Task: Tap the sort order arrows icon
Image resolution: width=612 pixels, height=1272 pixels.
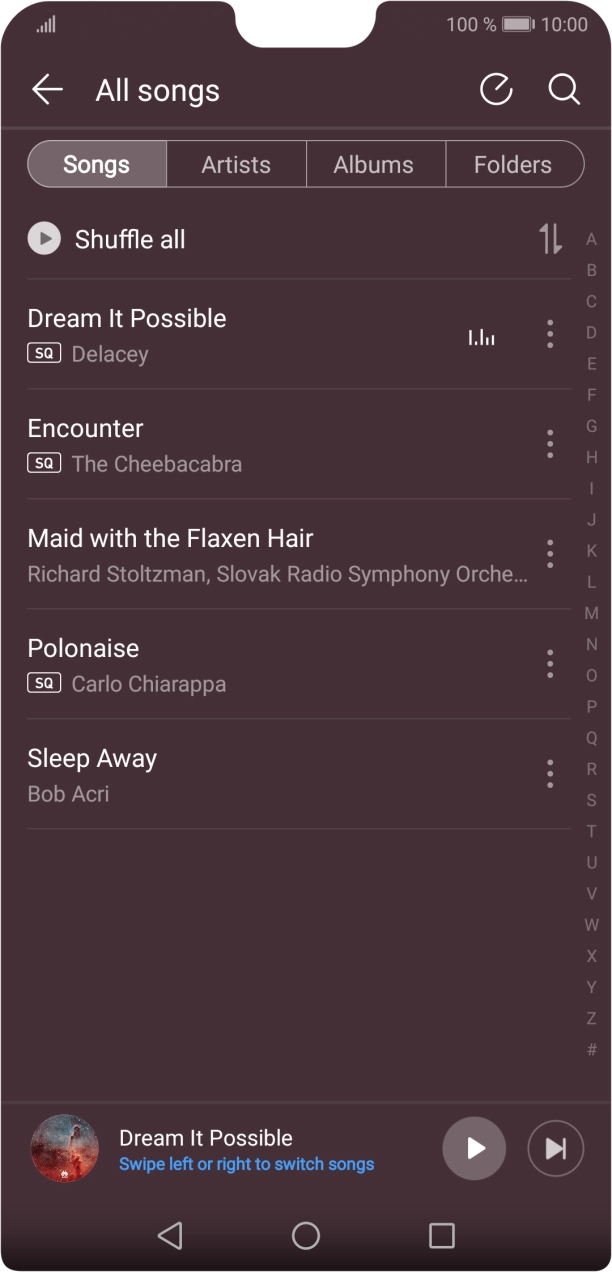Action: coord(550,239)
